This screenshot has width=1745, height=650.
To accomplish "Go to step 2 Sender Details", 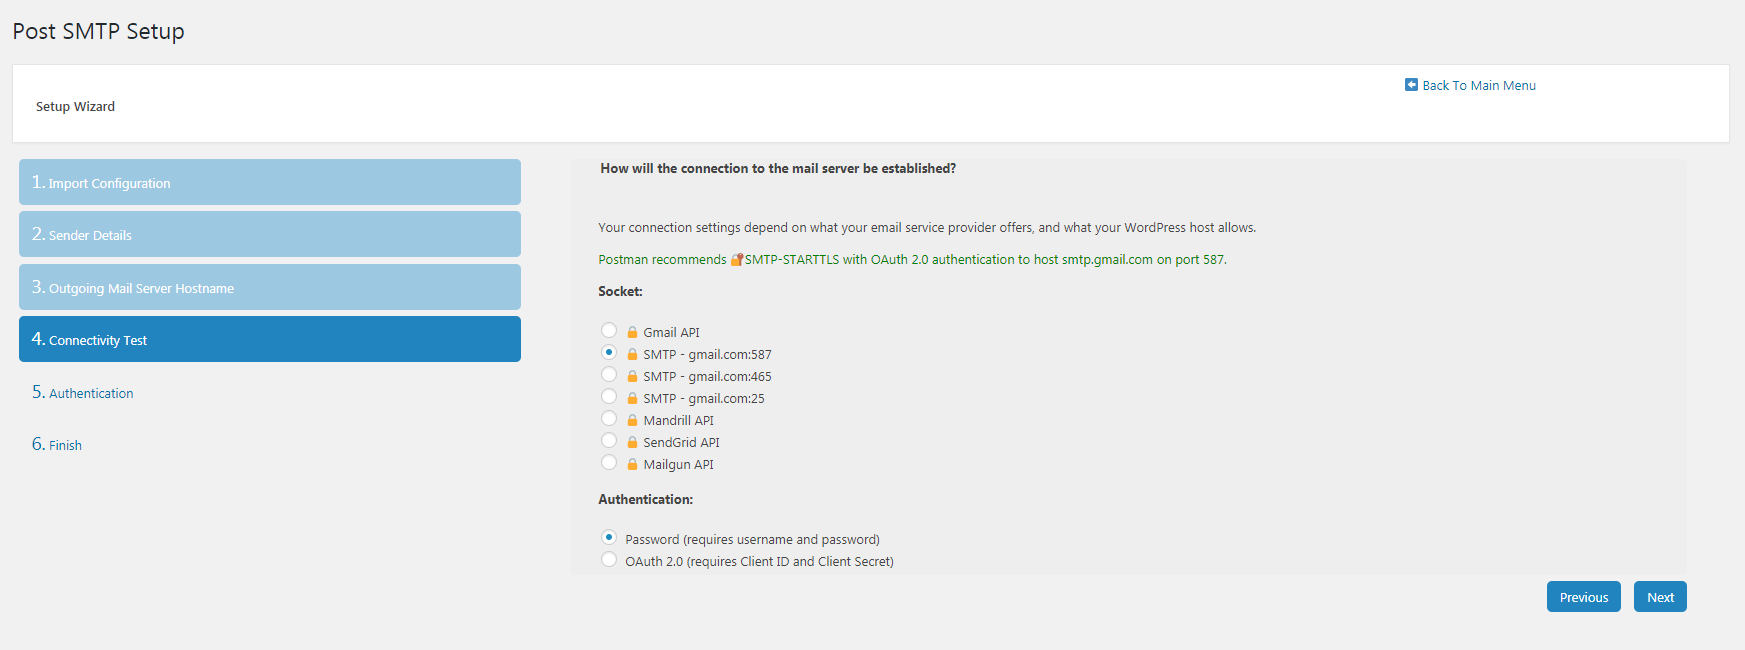I will pos(270,234).
